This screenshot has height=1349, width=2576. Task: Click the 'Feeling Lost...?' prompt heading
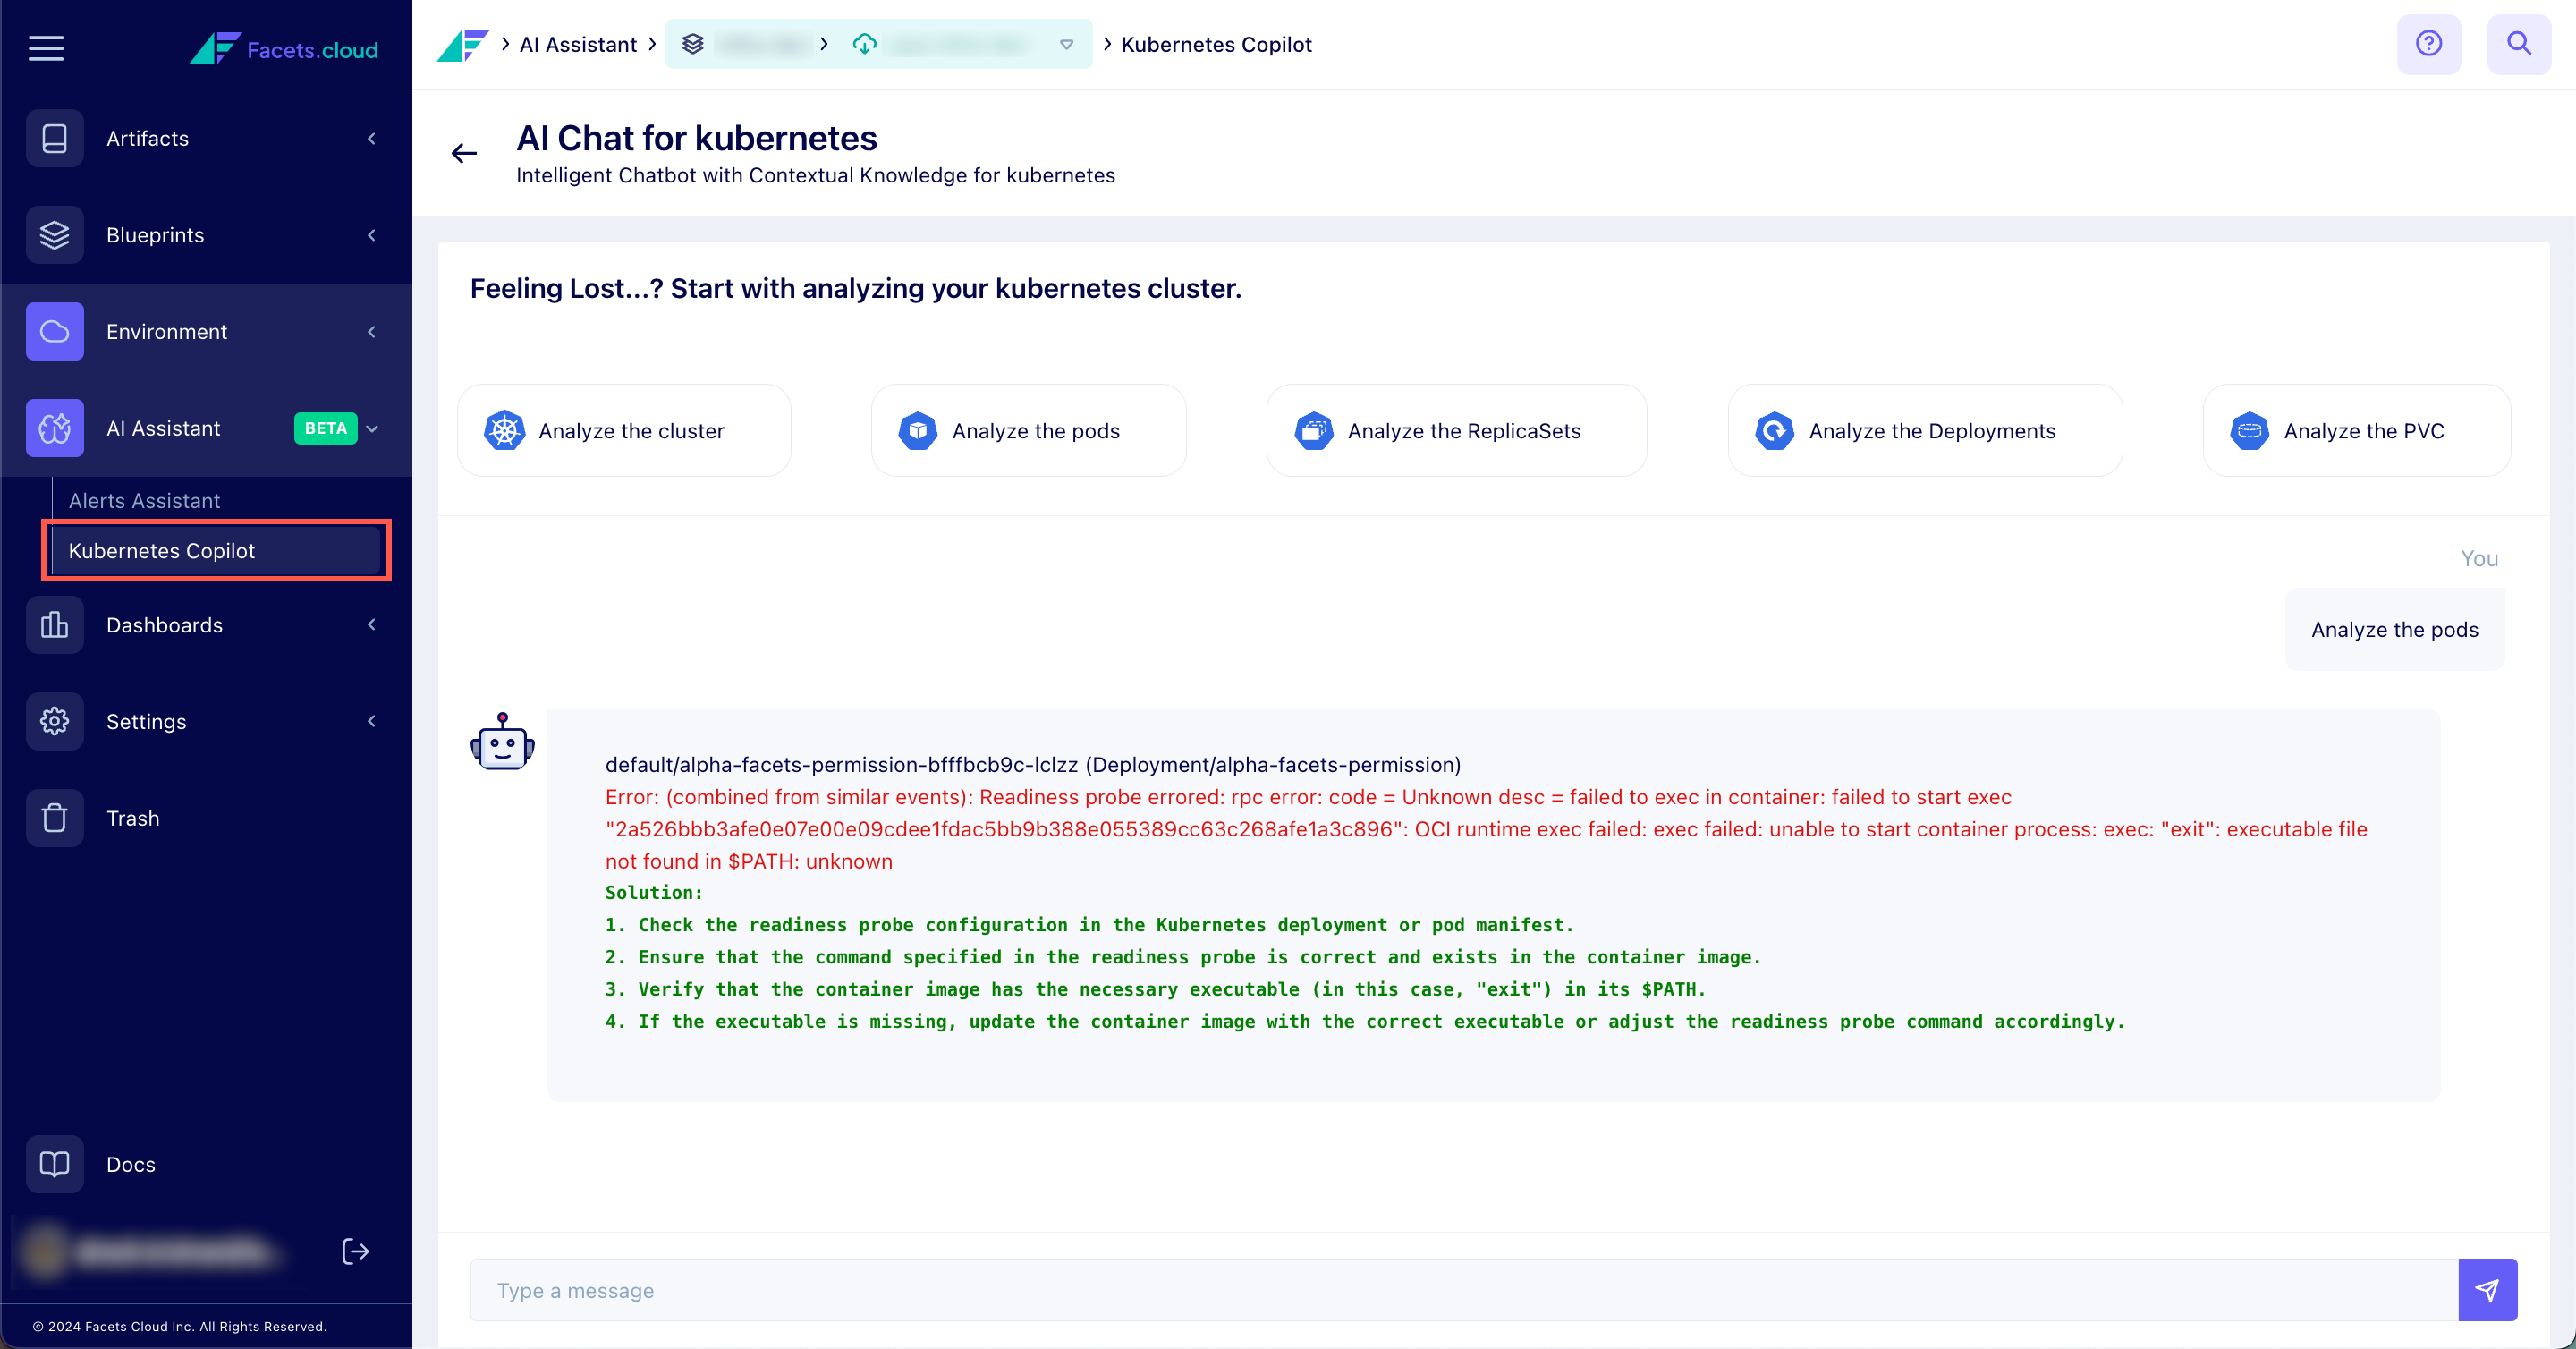coord(856,288)
